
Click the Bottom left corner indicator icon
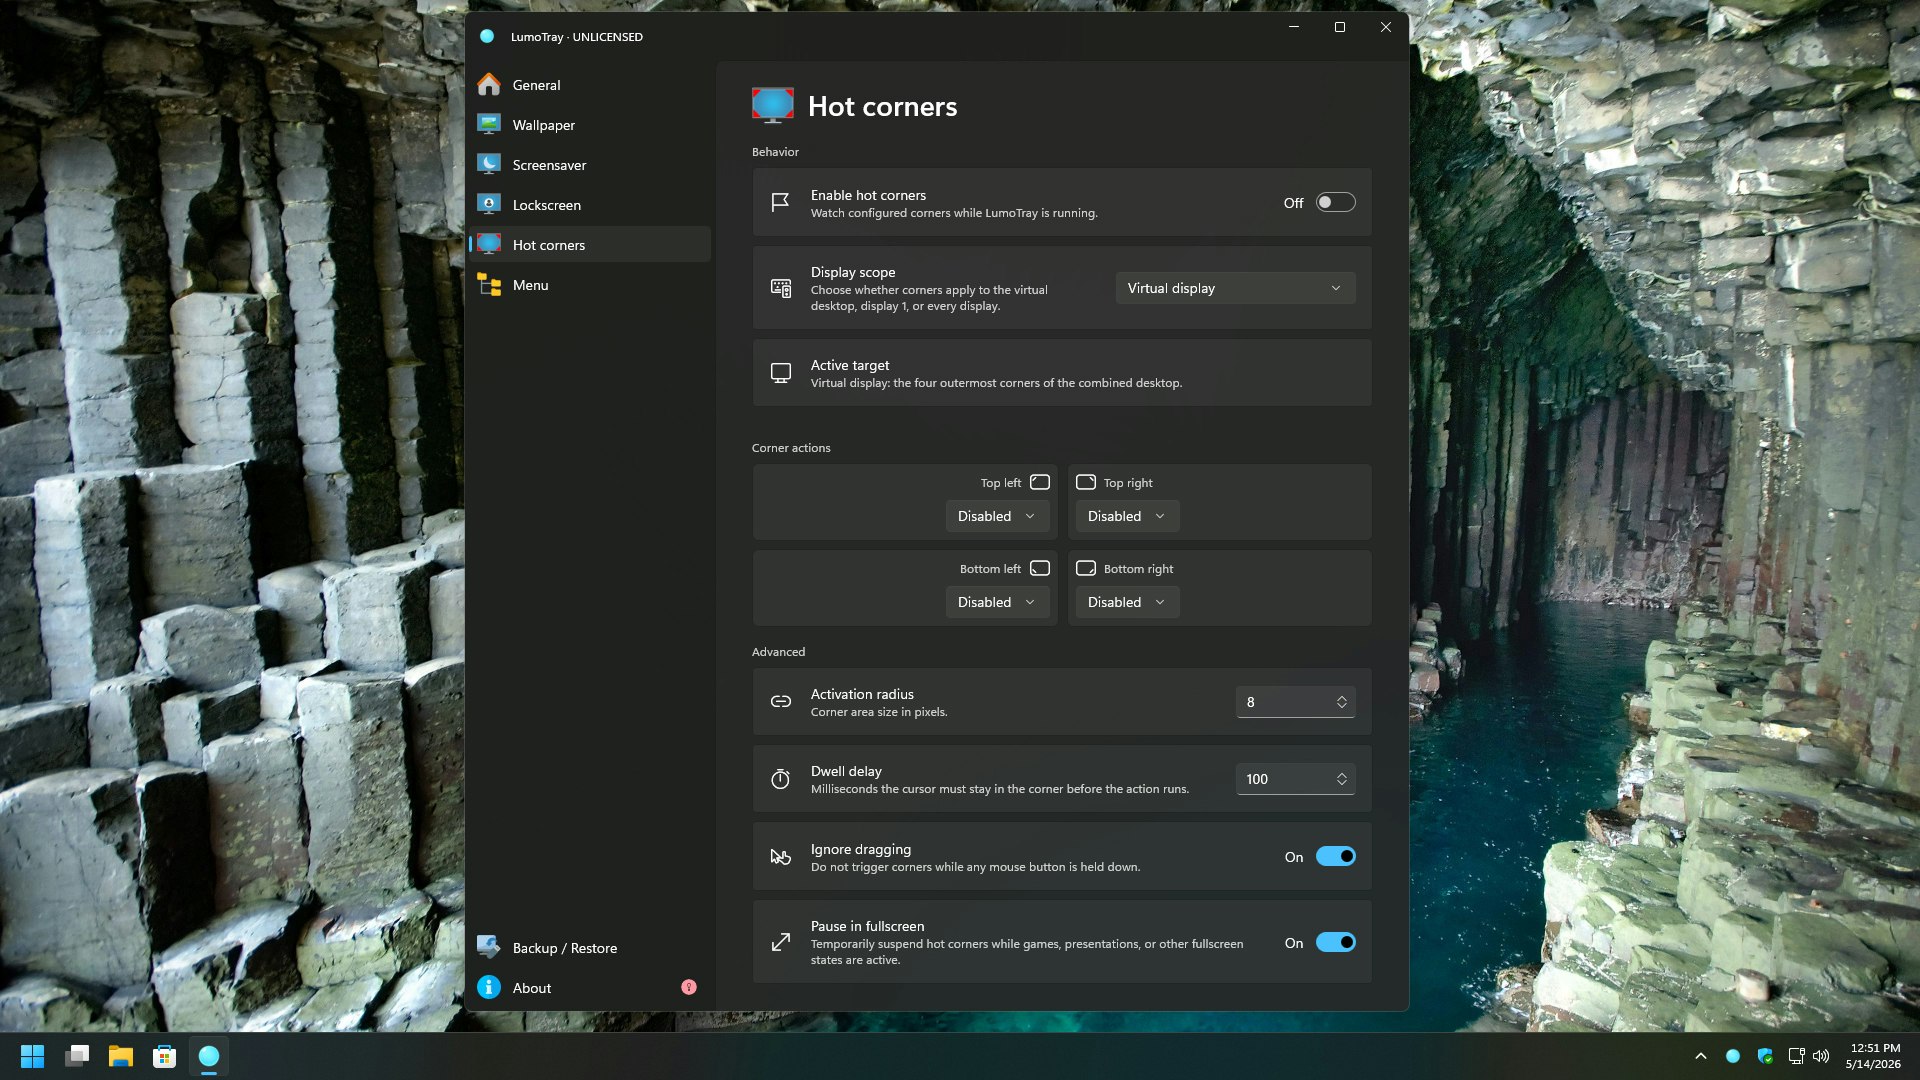coord(1040,568)
